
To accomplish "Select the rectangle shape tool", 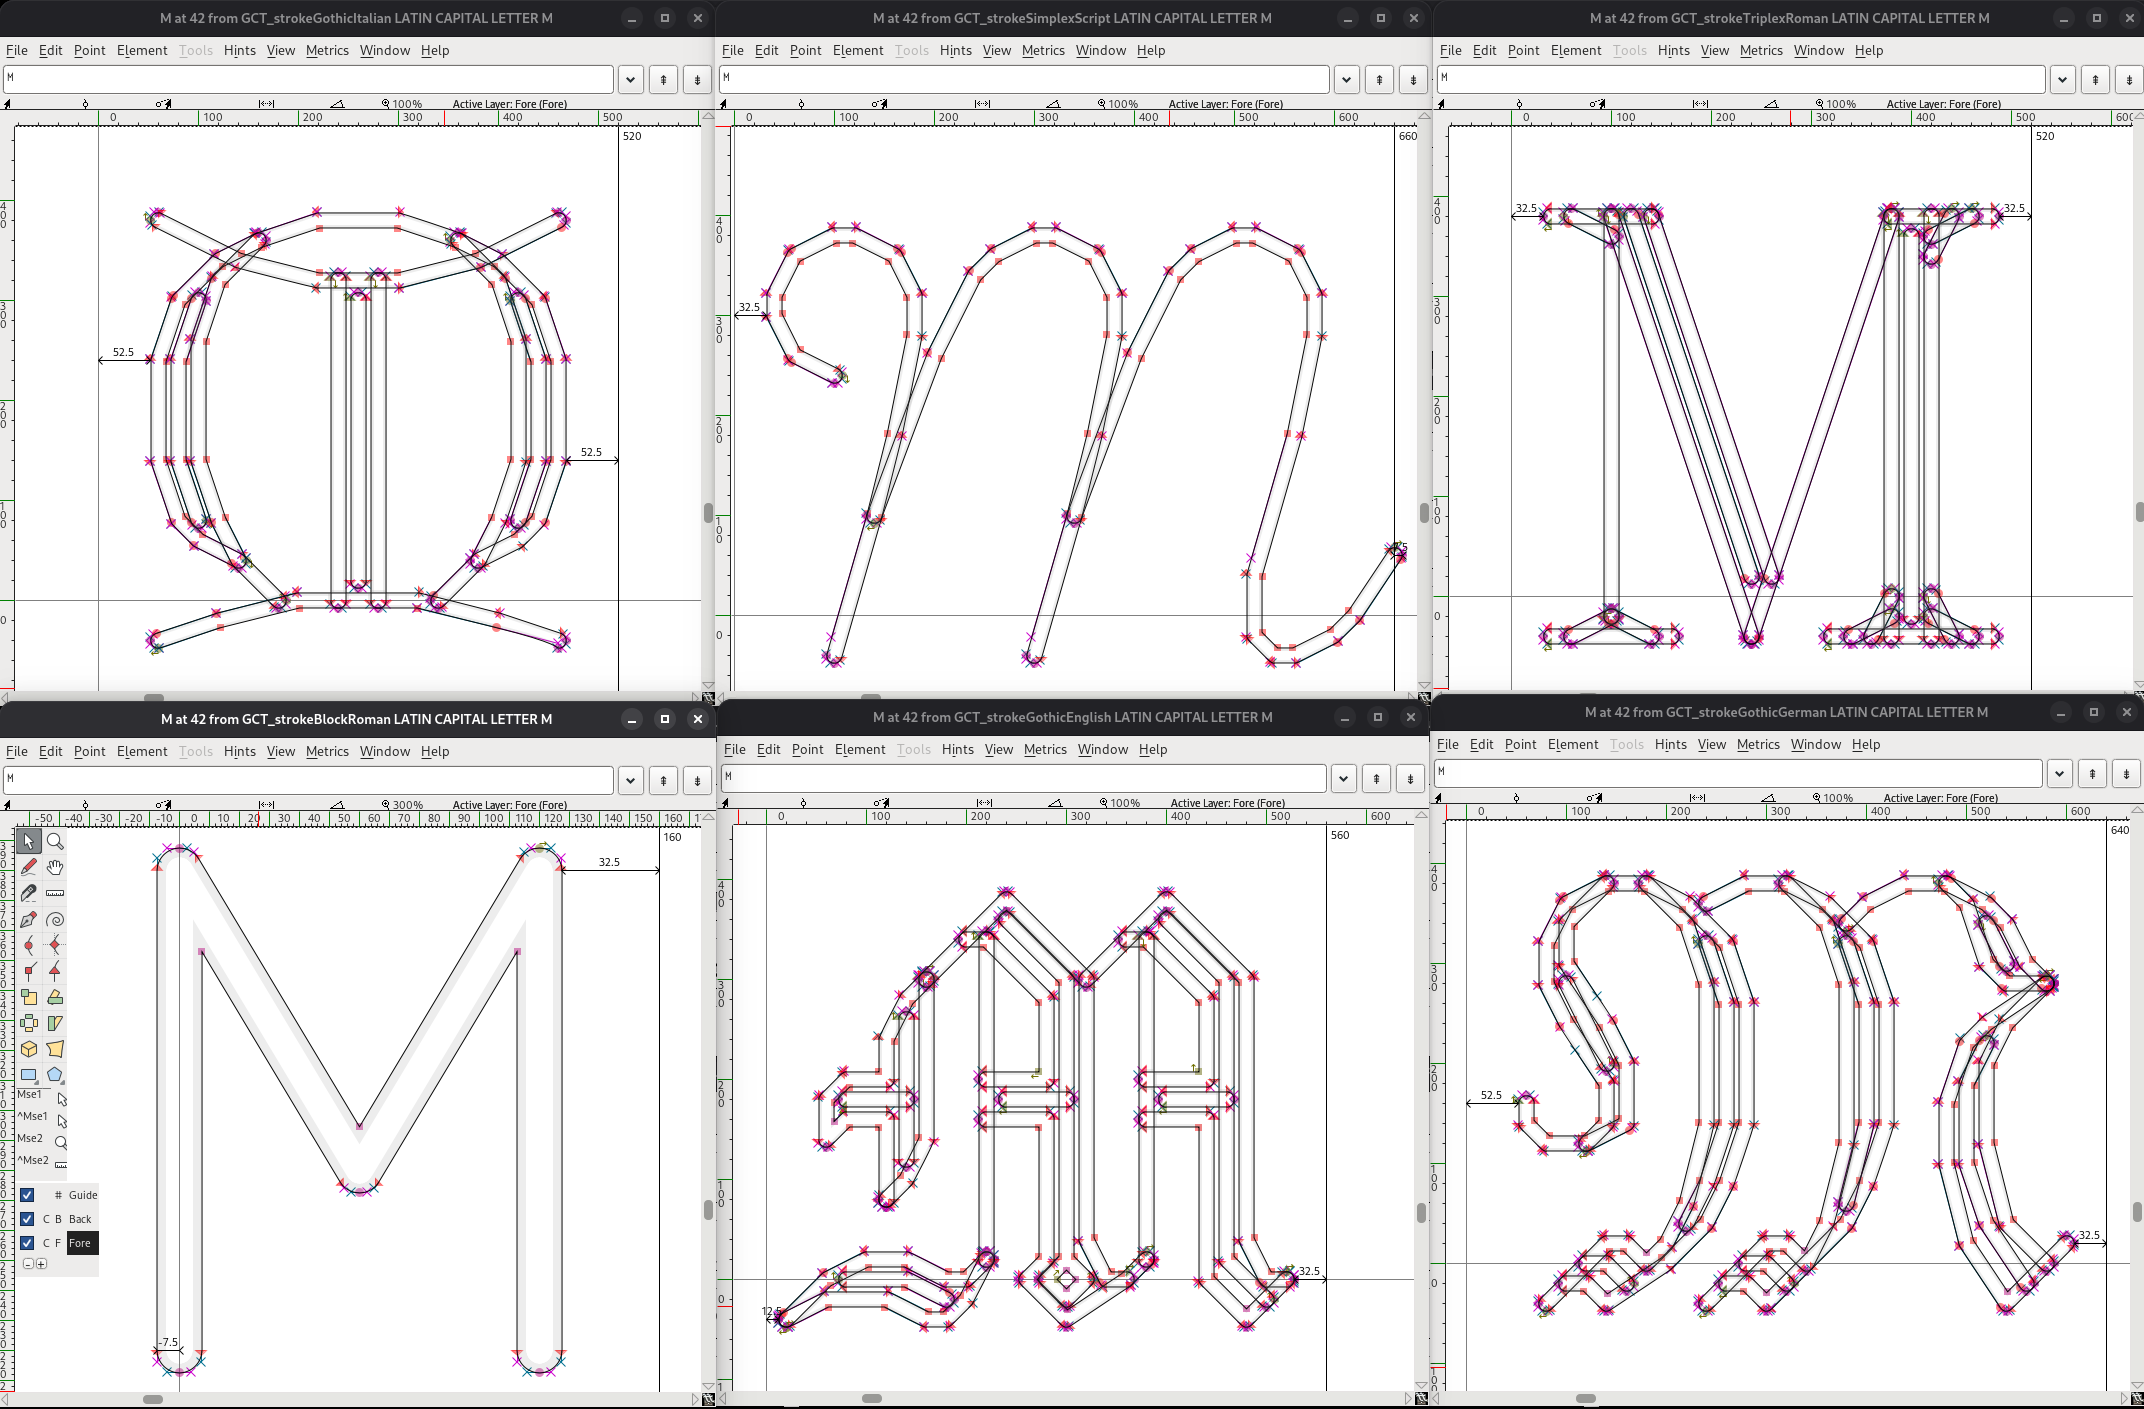I will (29, 1075).
